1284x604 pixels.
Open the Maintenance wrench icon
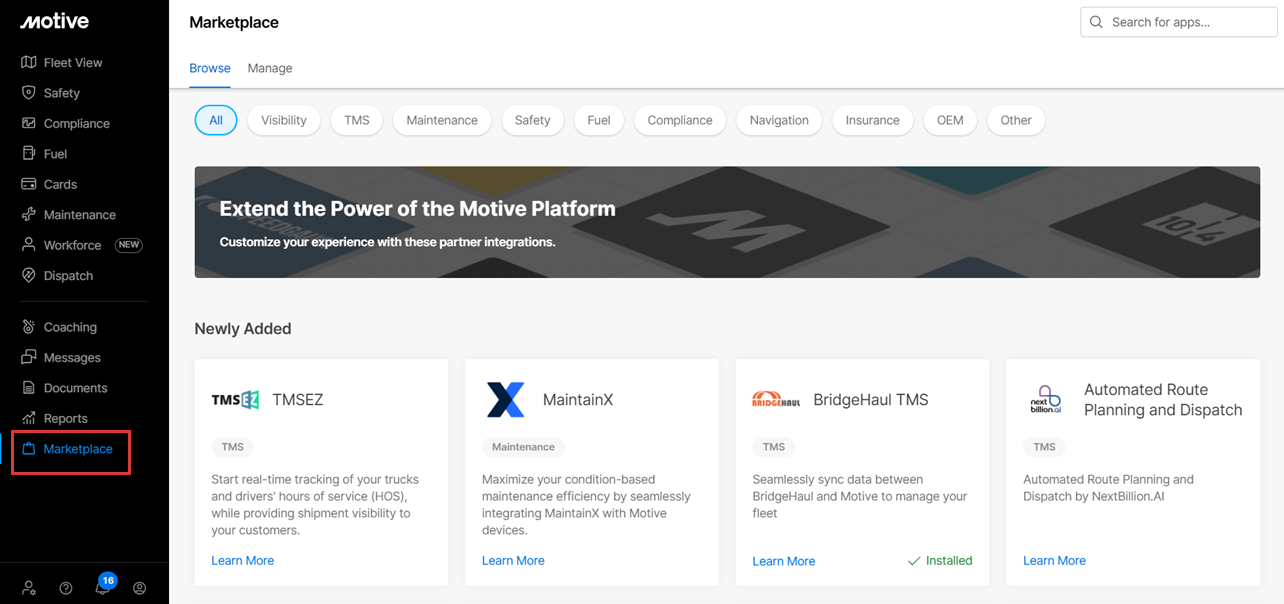(28, 215)
